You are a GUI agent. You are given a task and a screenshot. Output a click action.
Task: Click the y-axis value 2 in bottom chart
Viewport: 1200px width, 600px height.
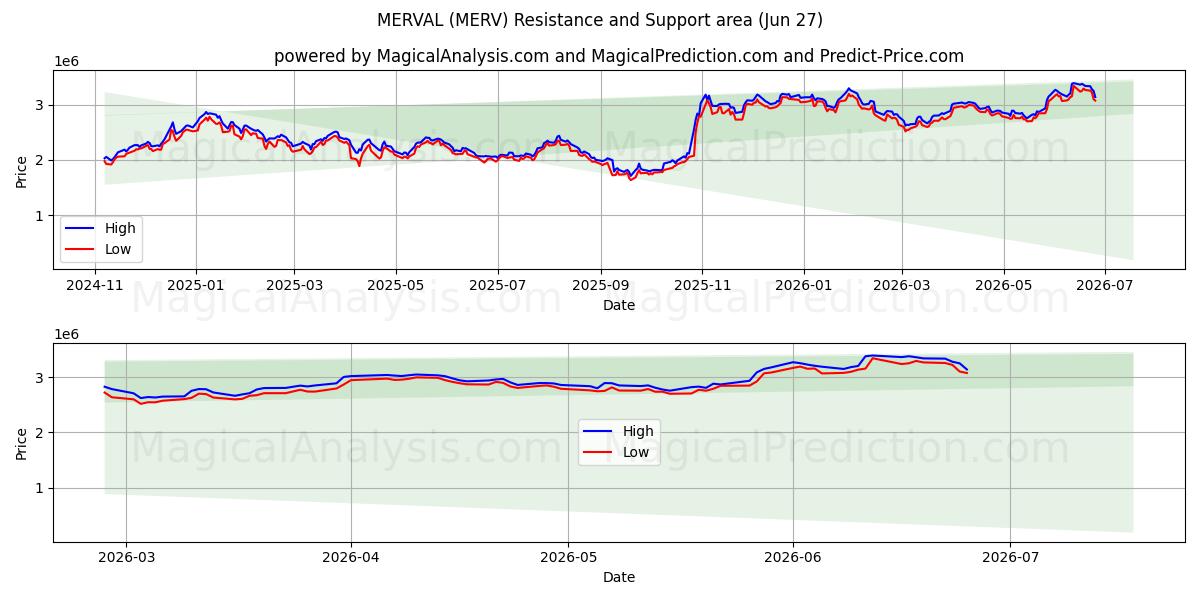pyautogui.click(x=41, y=433)
